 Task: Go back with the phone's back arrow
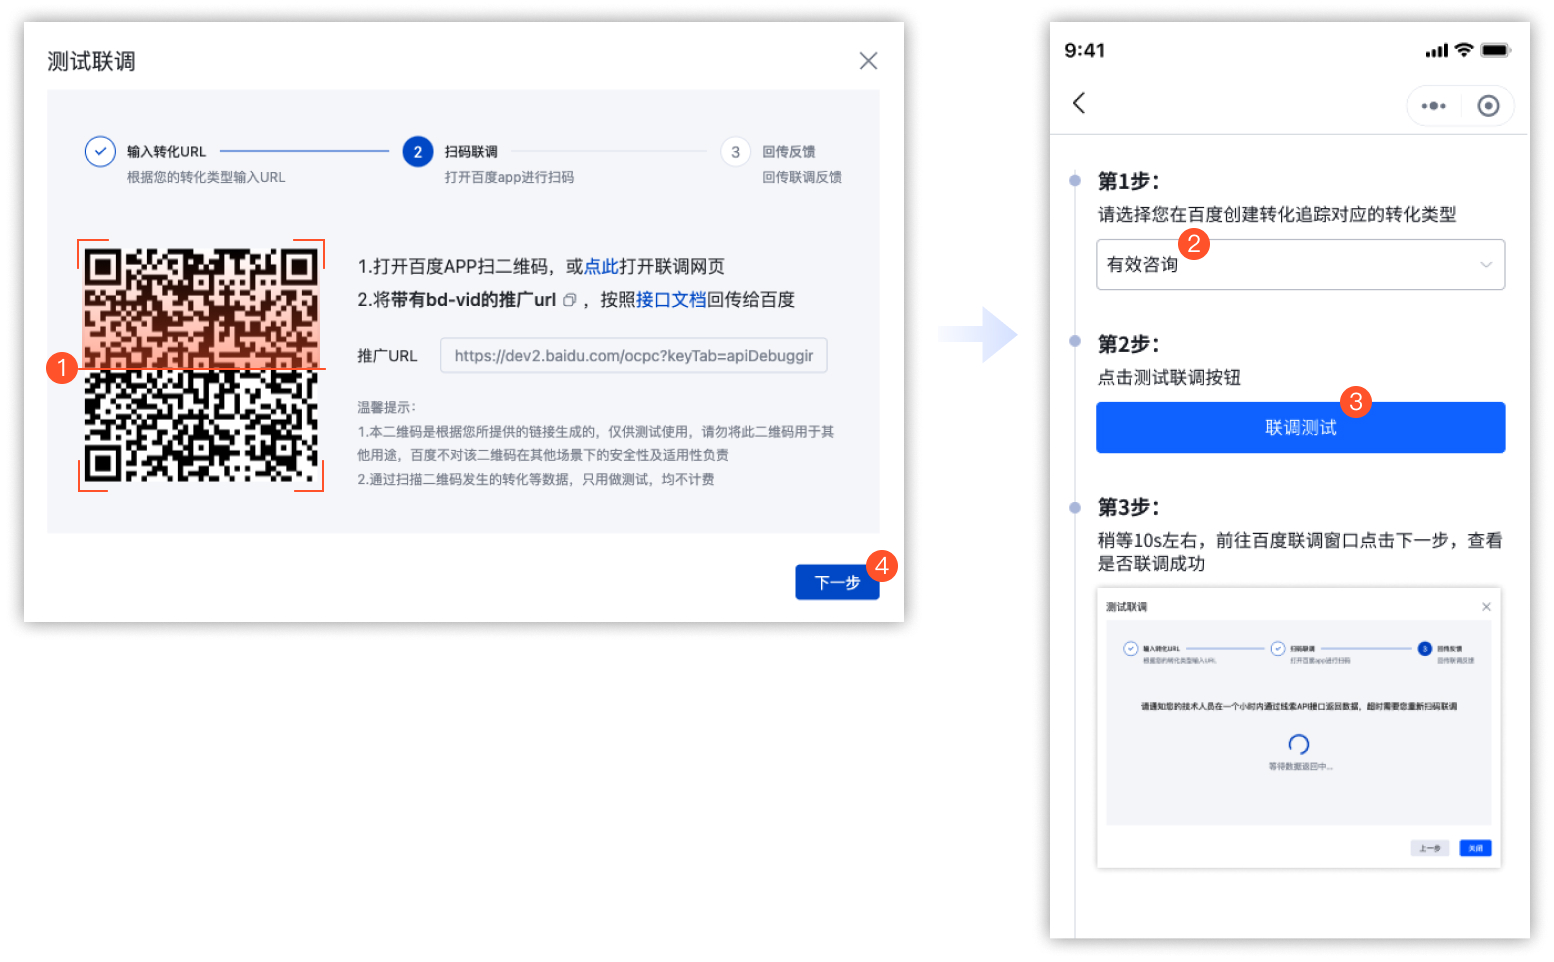[1079, 103]
